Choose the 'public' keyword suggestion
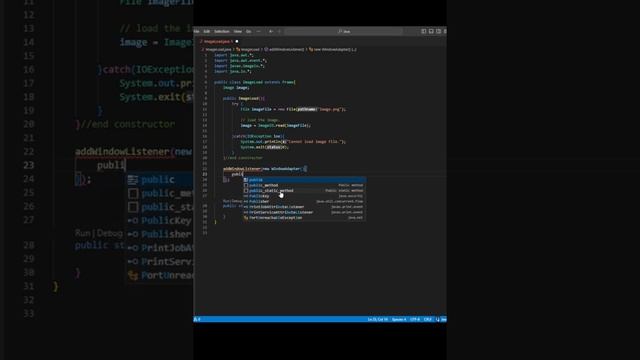The width and height of the screenshot is (640, 360). tap(304, 180)
